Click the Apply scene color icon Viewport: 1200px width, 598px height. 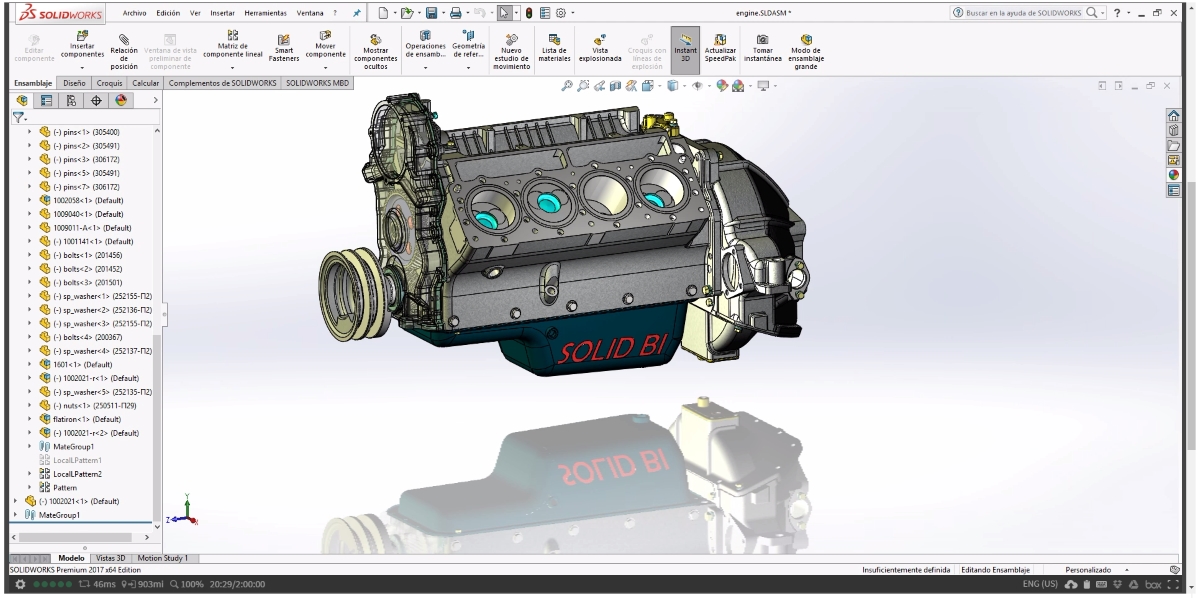pyautogui.click(x=738, y=86)
